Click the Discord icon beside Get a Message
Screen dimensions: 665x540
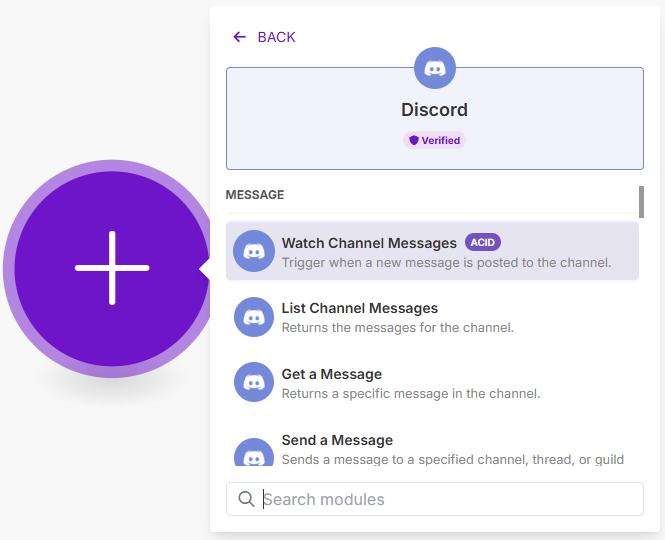pyautogui.click(x=254, y=382)
